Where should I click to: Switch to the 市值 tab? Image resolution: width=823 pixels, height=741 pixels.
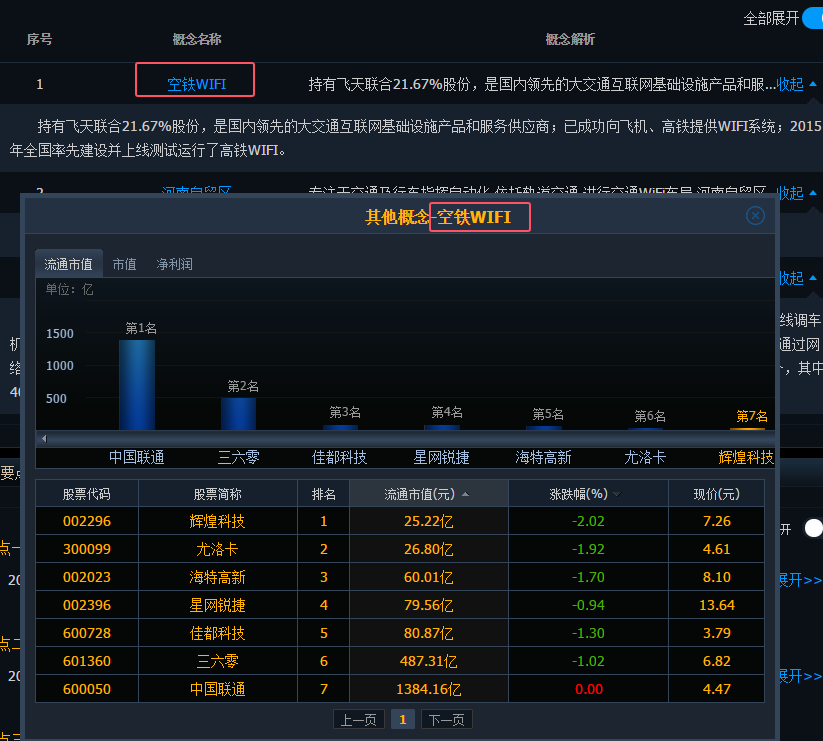tap(124, 264)
